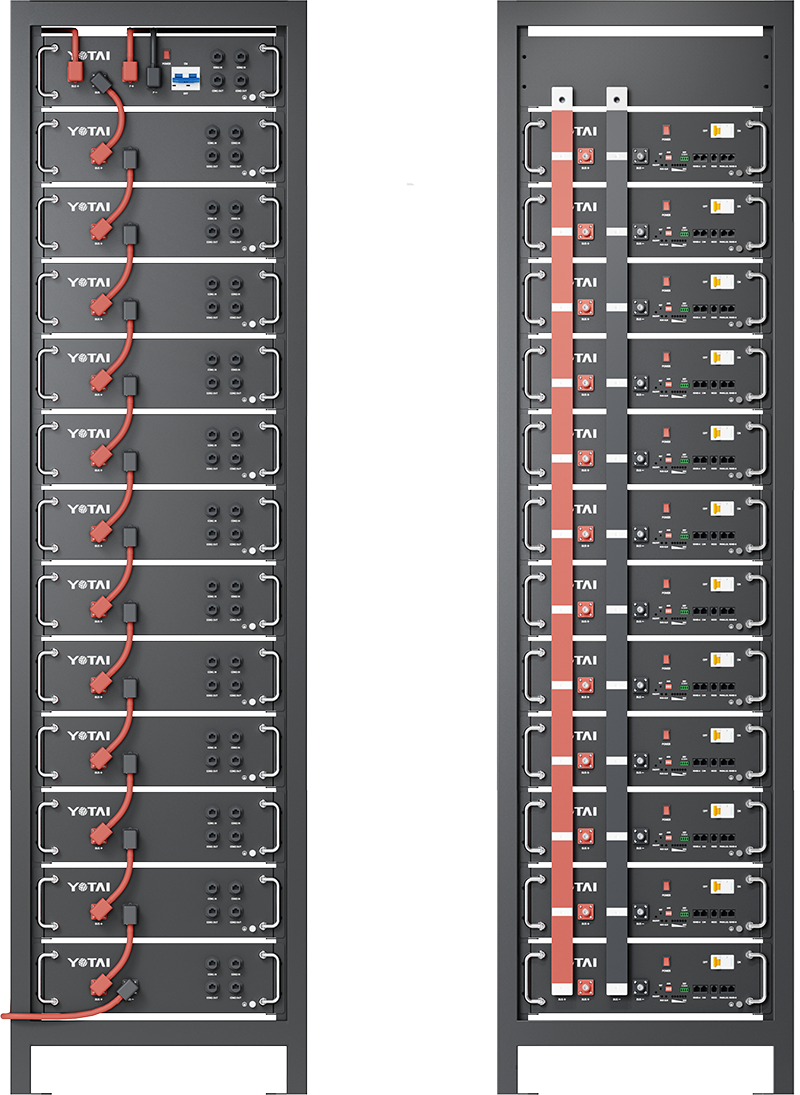This screenshot has height=1095, width=800.
Task: Flip the yellow OFF/ON isolator switch on the top right module
Action: coord(720,130)
